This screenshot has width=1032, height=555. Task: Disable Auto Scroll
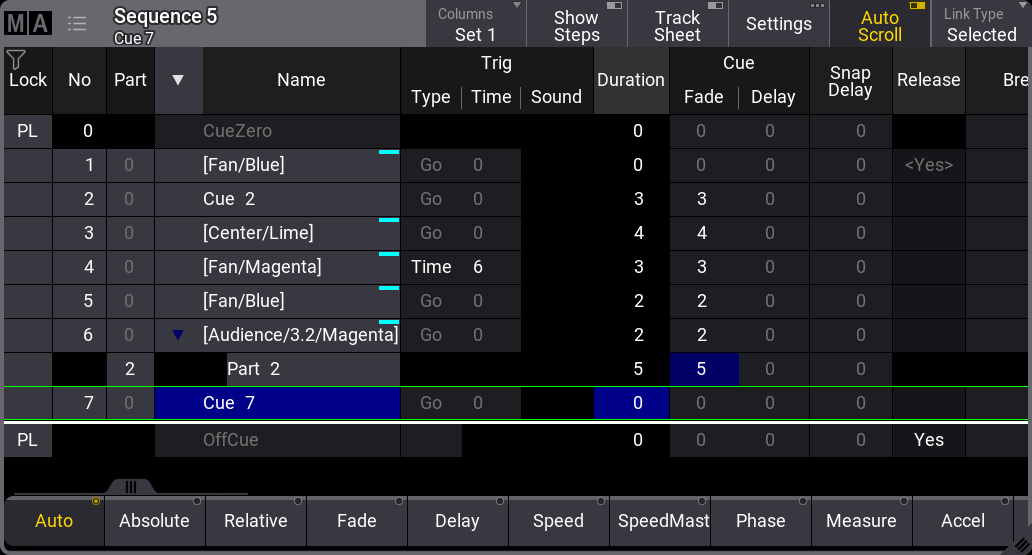pyautogui.click(x=879, y=25)
